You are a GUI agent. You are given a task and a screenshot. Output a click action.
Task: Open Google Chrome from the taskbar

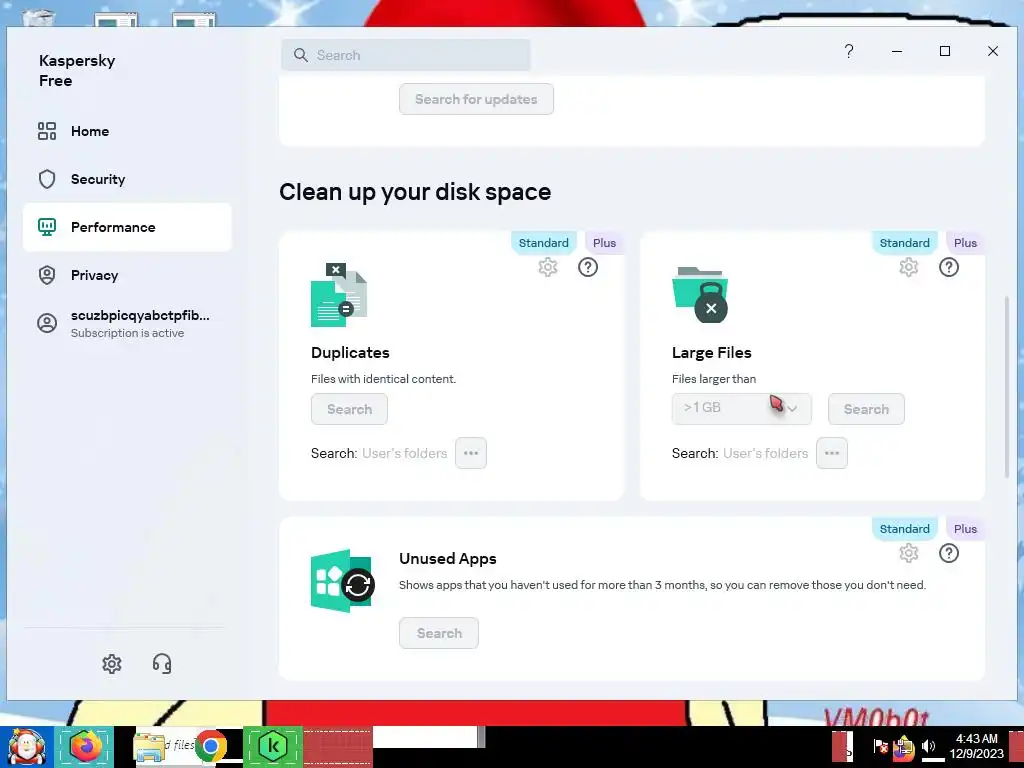tap(210, 746)
